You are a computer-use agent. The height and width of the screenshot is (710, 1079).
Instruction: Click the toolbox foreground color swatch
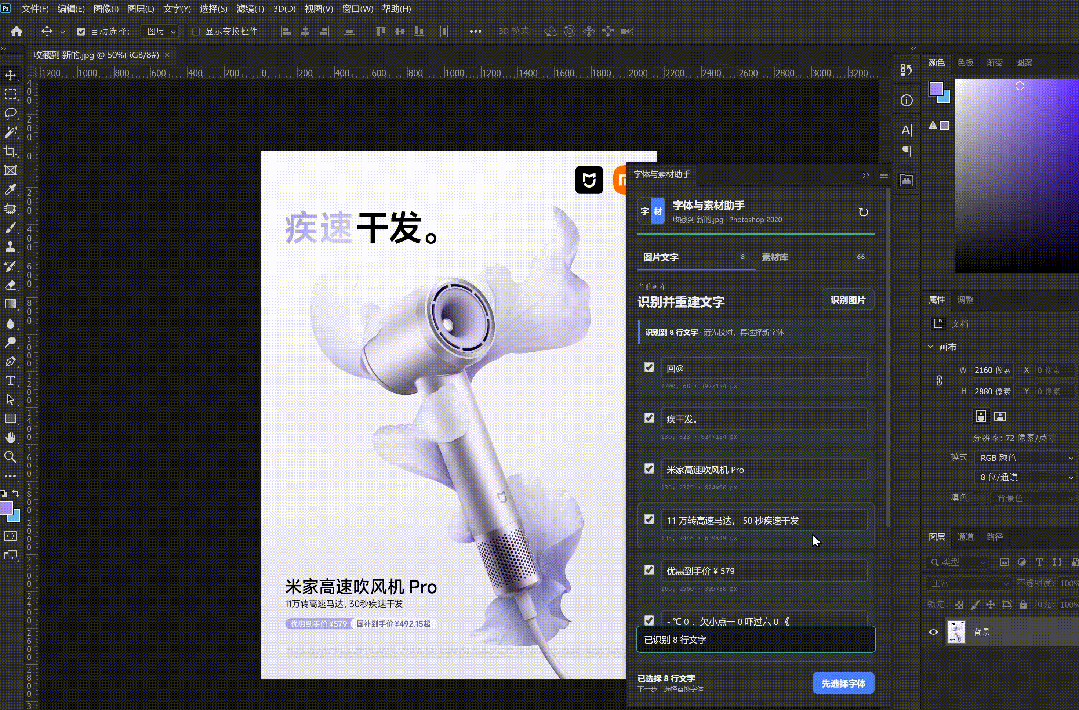(6, 508)
